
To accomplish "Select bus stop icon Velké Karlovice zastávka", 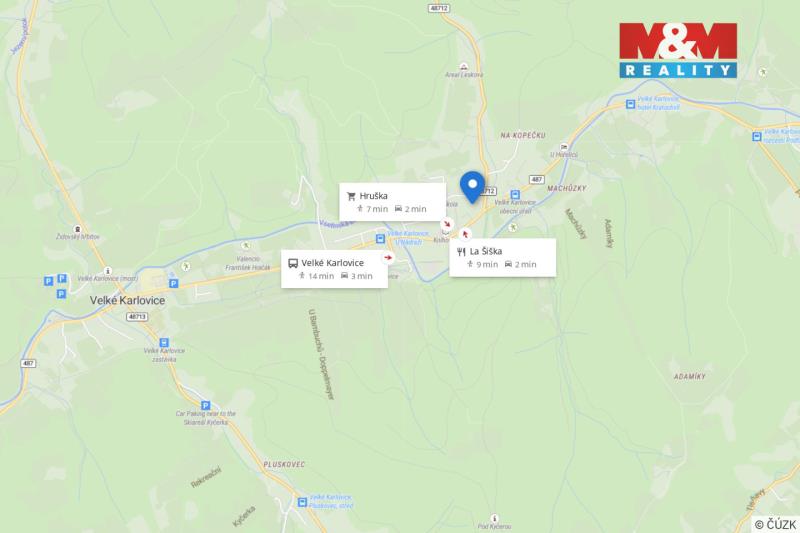I will pyautogui.click(x=164, y=342).
